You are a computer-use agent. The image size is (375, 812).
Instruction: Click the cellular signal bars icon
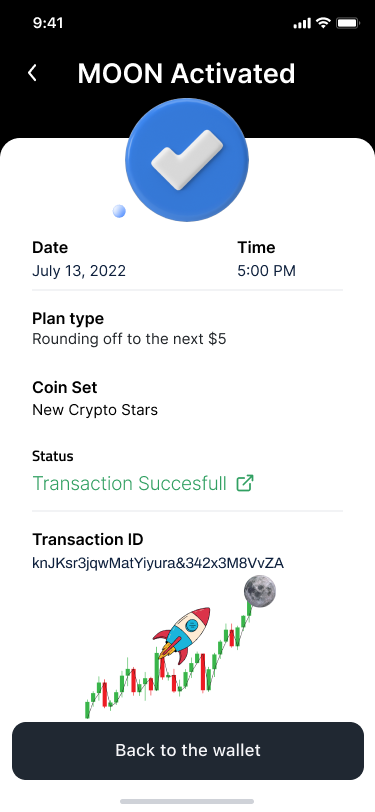click(302, 23)
